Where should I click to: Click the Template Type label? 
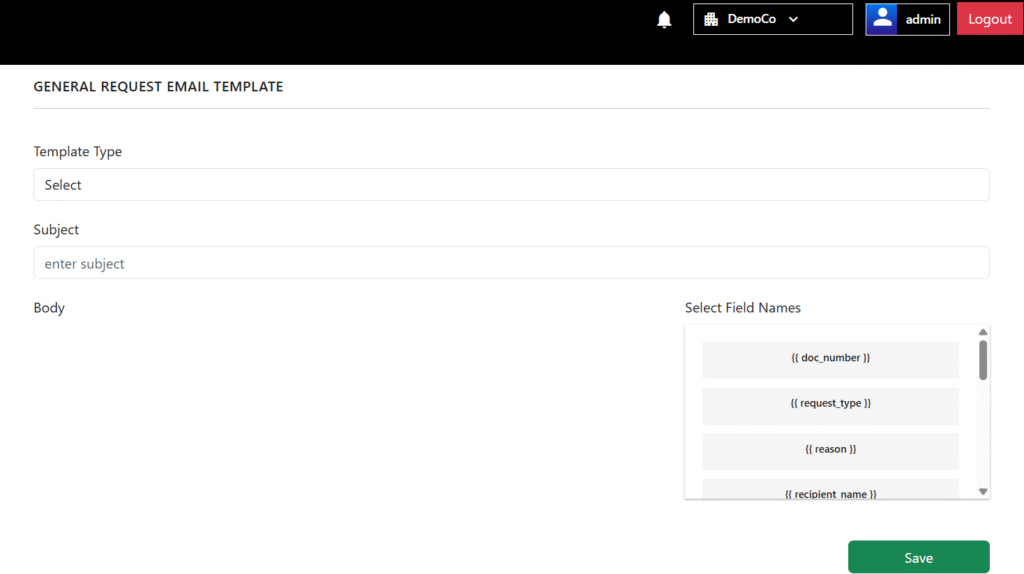pos(78,151)
